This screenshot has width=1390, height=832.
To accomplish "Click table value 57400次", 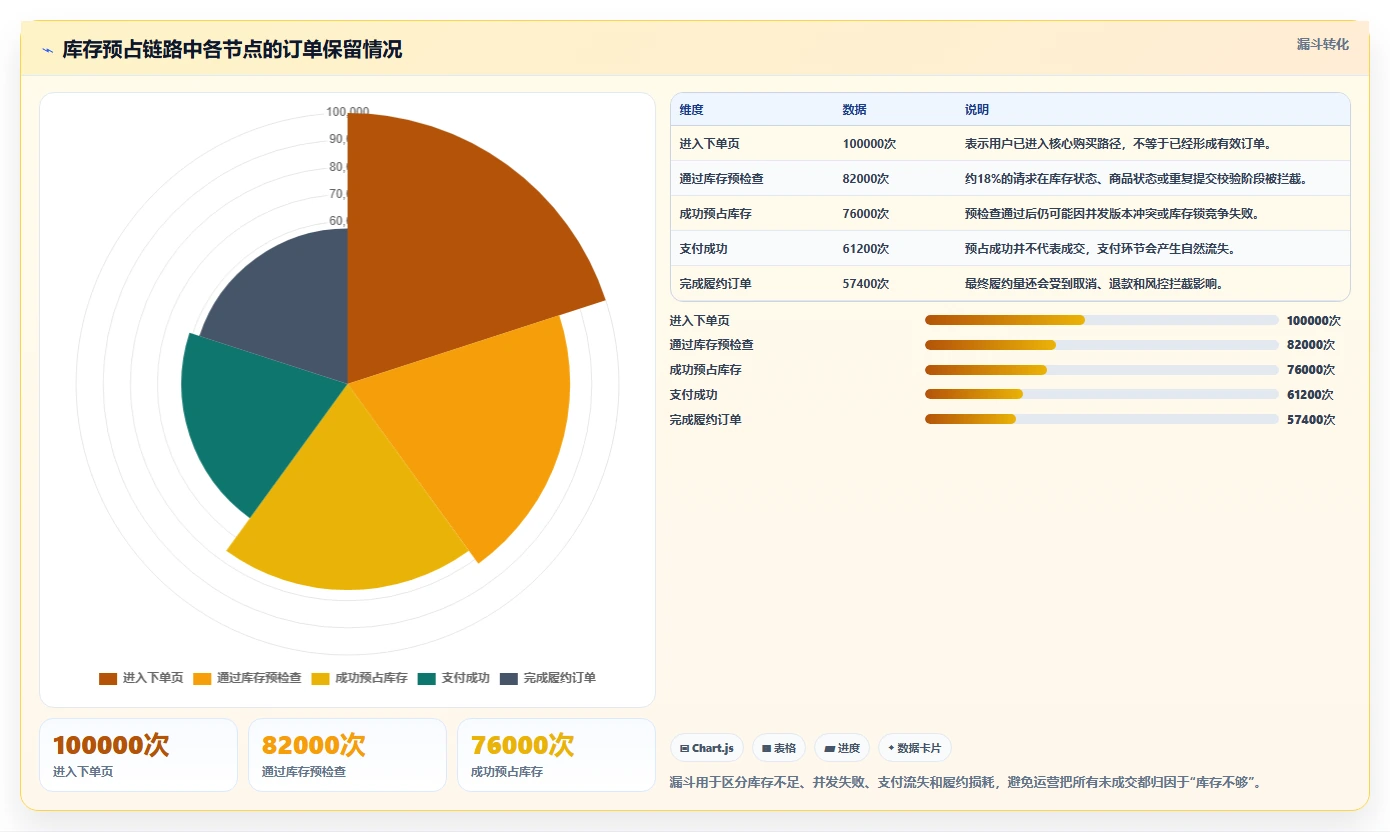I will (866, 284).
